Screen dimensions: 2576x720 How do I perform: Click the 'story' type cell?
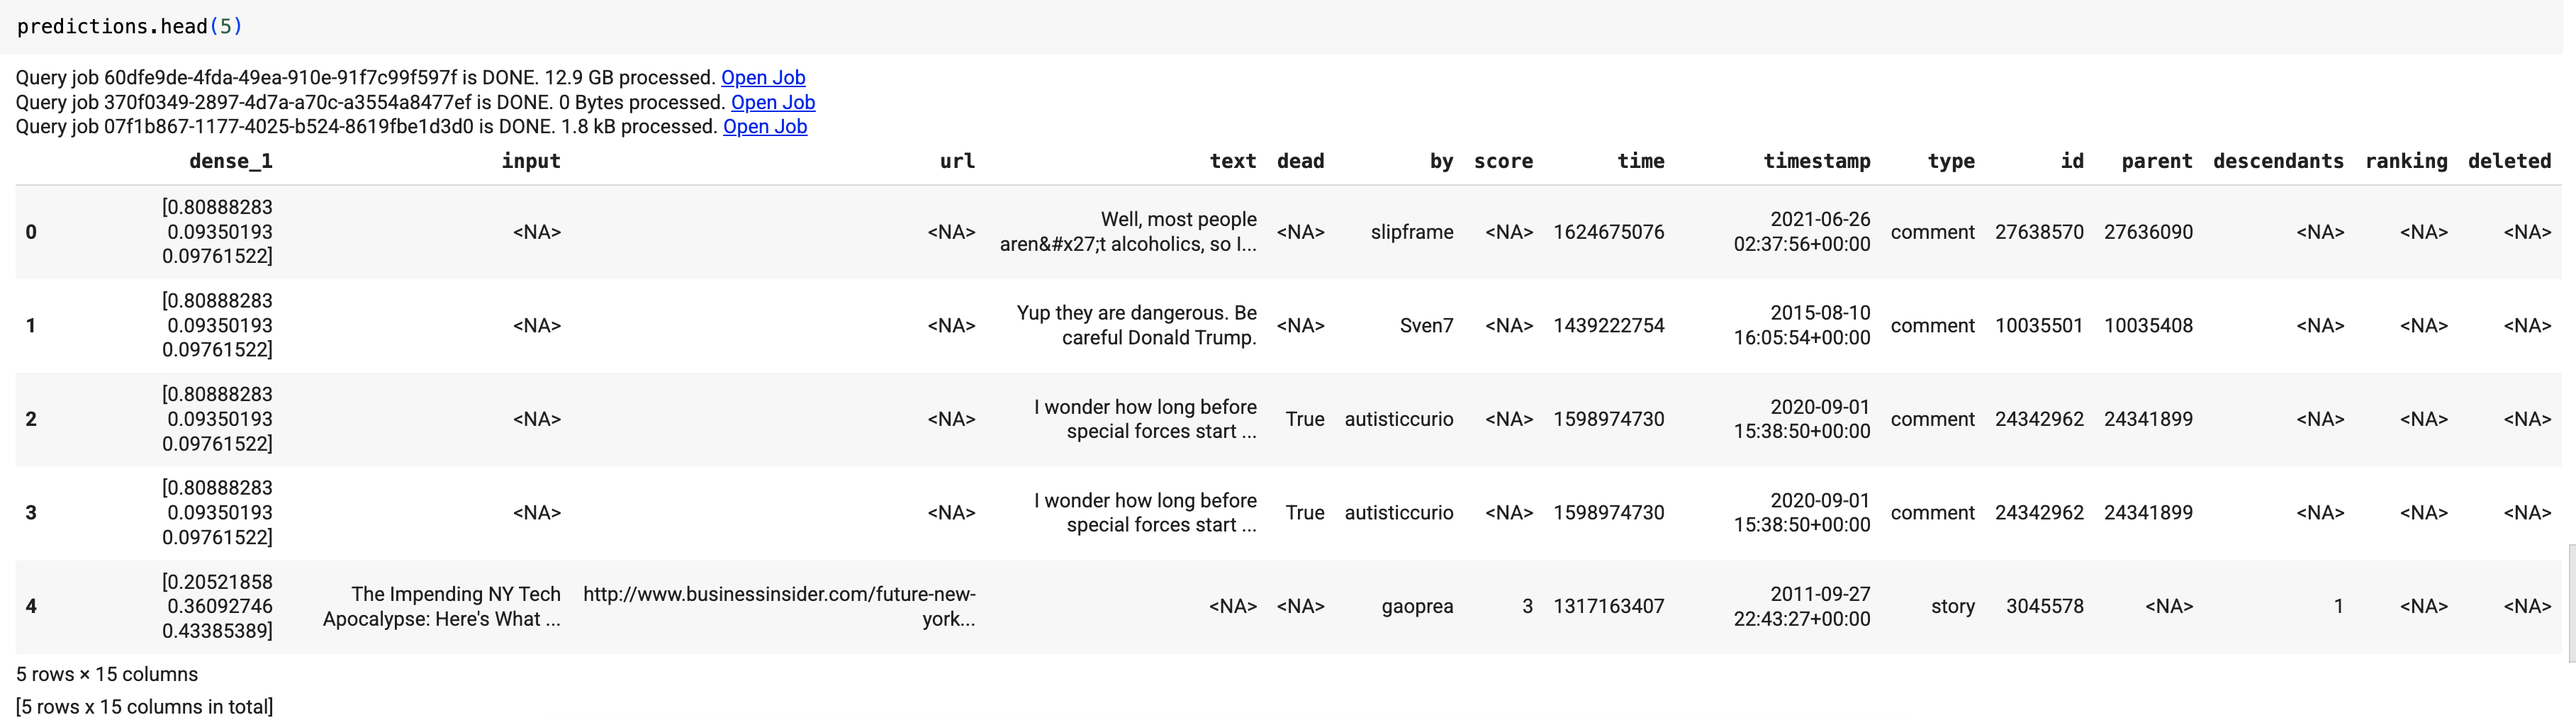click(x=1952, y=606)
